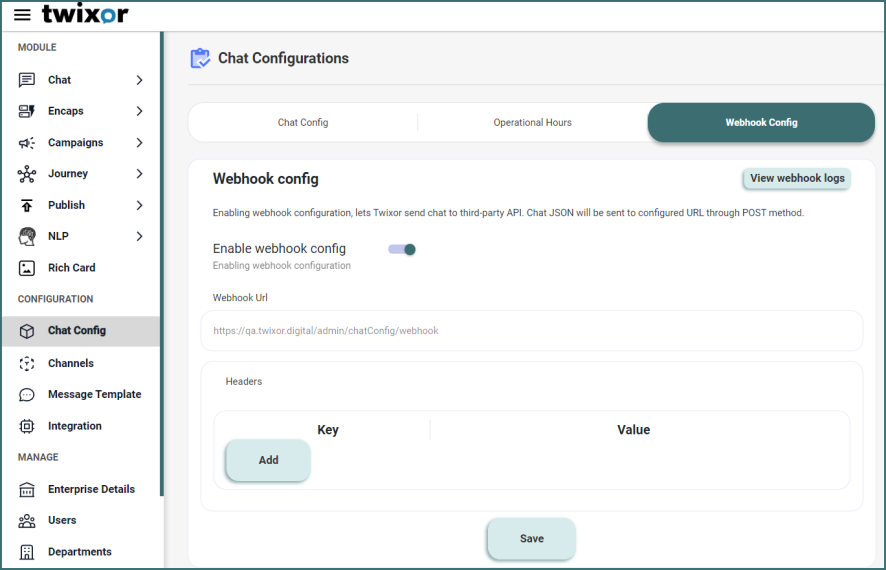Disable the Enable webhook config toggle

click(402, 249)
